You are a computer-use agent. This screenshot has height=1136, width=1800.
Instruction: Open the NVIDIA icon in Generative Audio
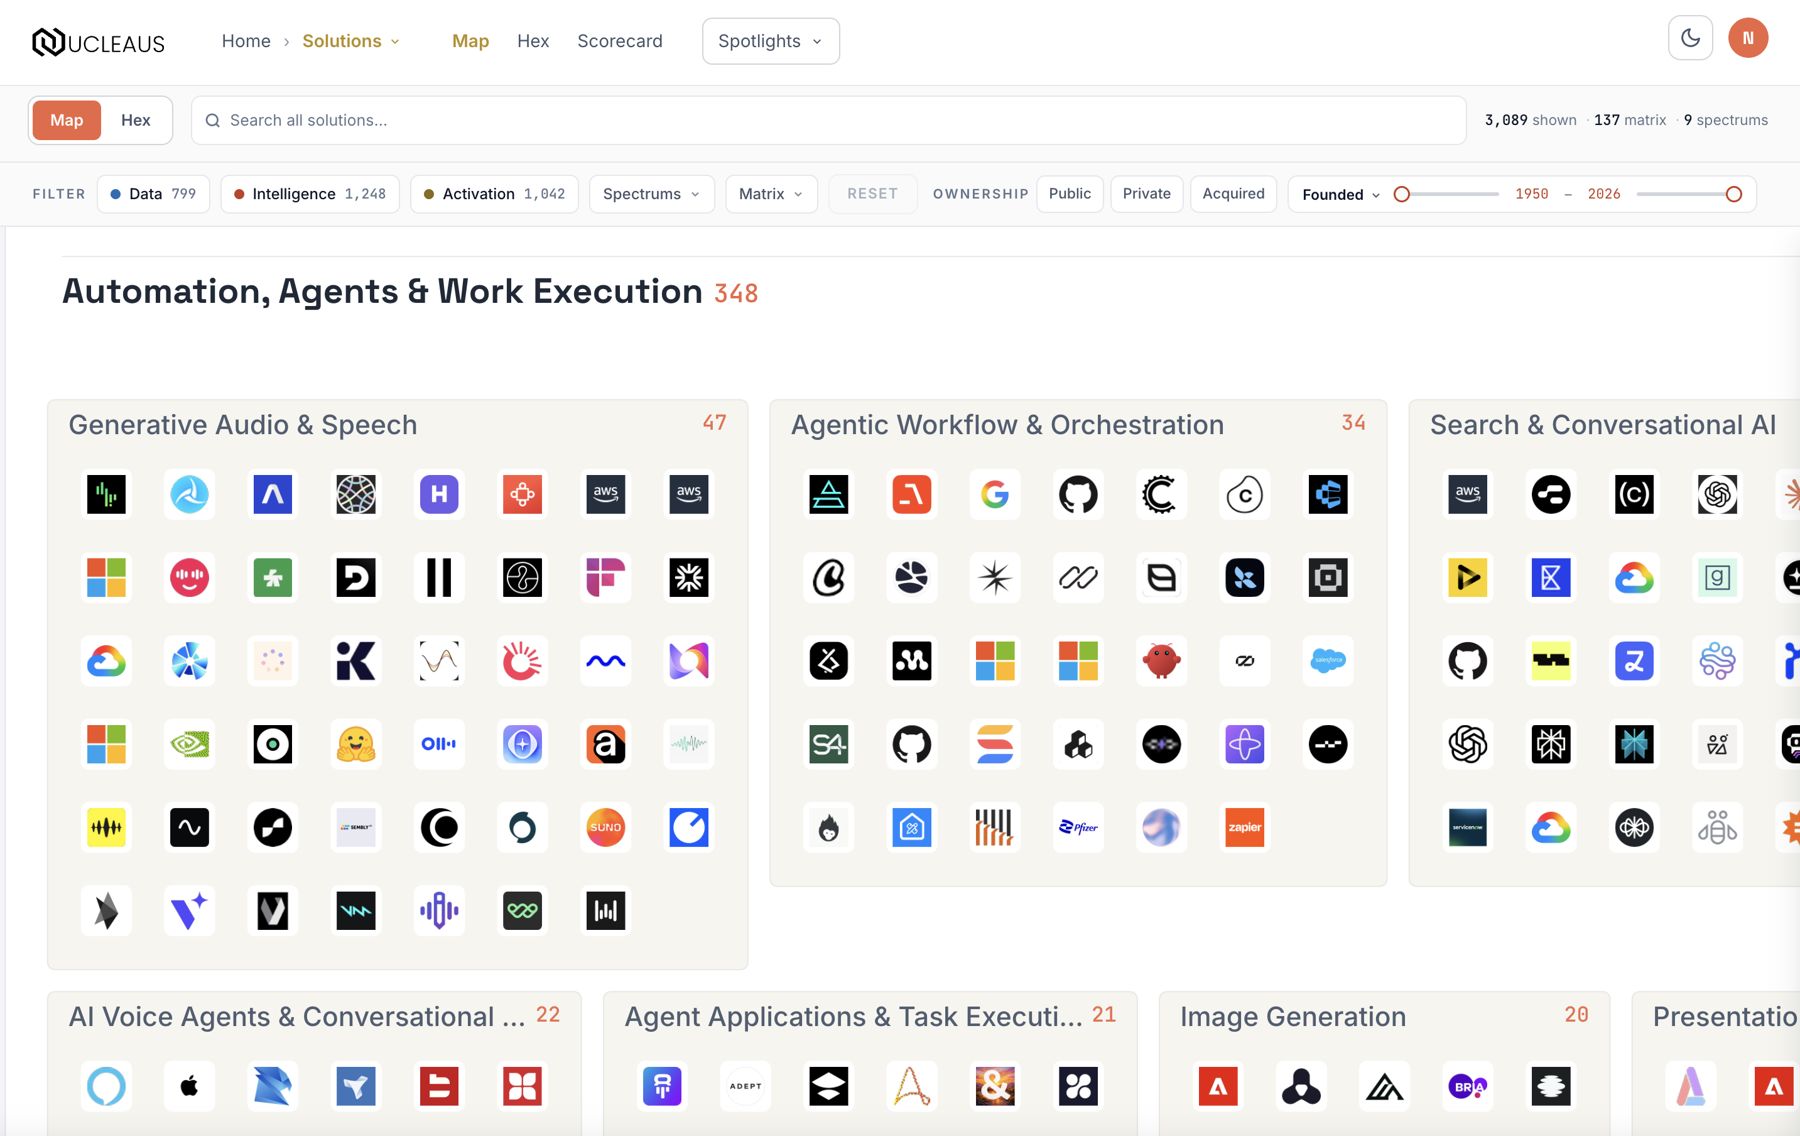tap(190, 744)
